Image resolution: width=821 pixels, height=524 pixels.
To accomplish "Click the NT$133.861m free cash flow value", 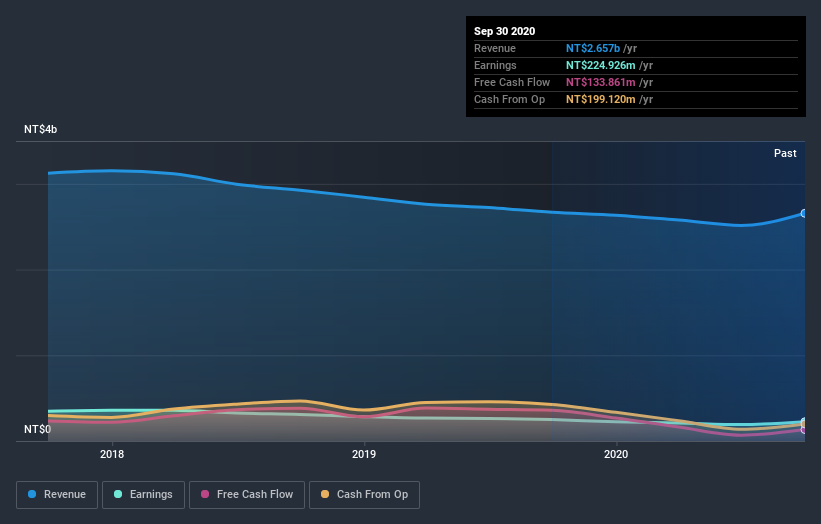I will point(601,82).
